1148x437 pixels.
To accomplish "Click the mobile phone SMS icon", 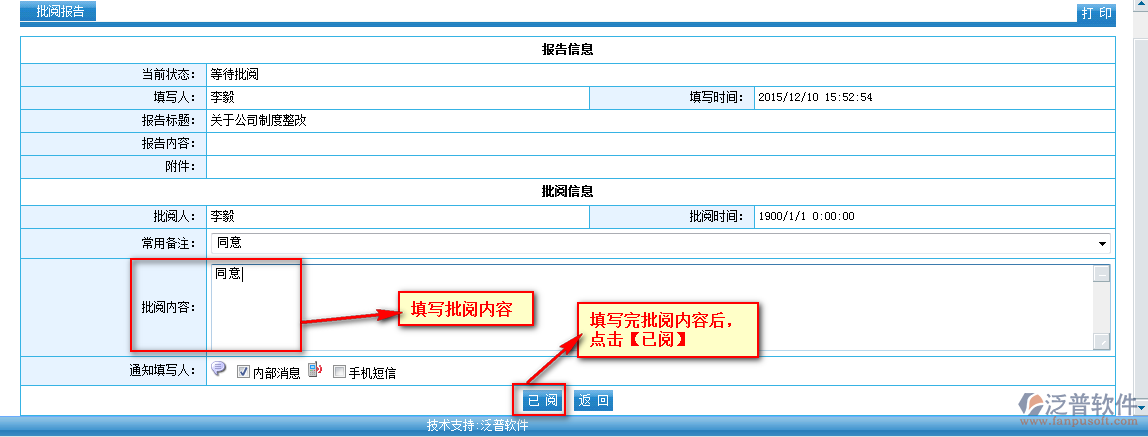I will pyautogui.click(x=315, y=370).
